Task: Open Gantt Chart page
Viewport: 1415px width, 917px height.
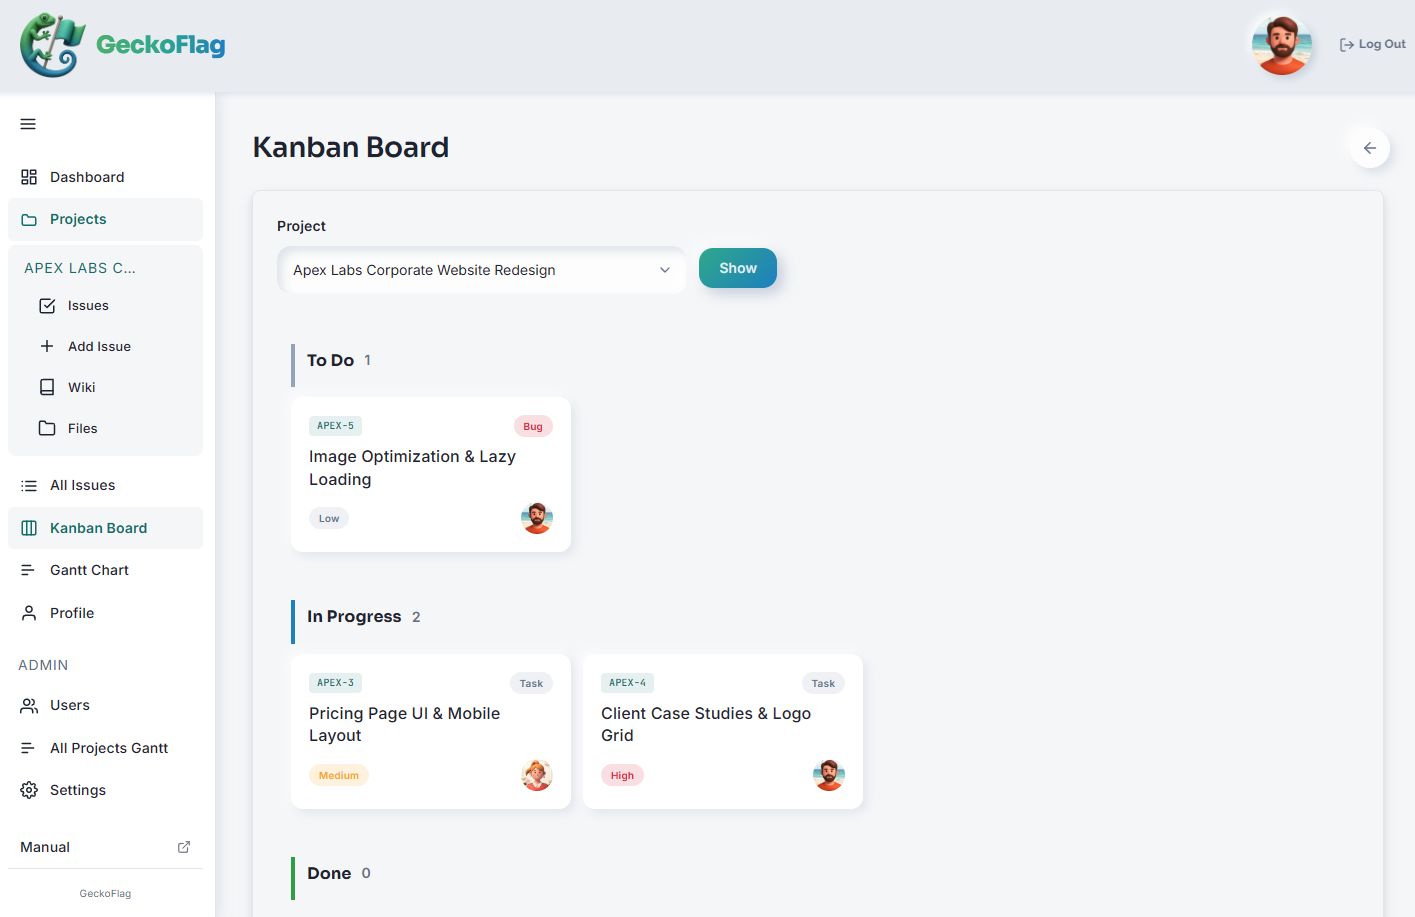Action: coord(105,570)
